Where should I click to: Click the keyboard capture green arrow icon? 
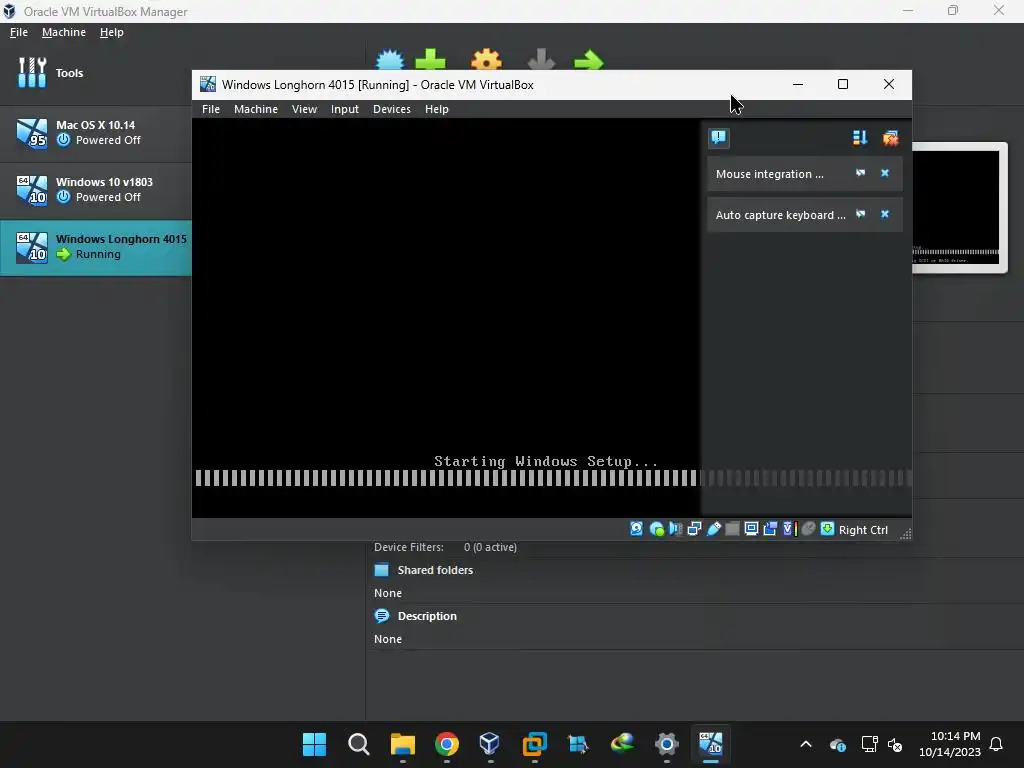click(827, 529)
